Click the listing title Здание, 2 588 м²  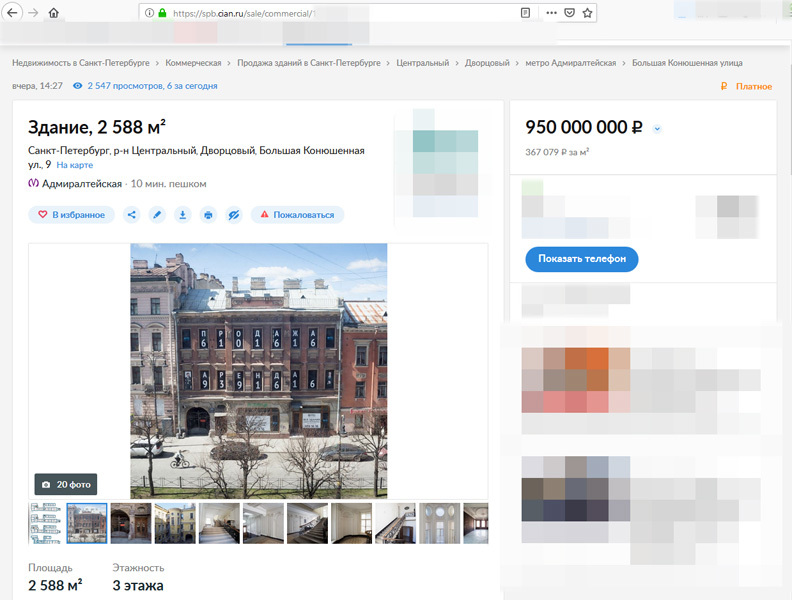[x=97, y=127]
